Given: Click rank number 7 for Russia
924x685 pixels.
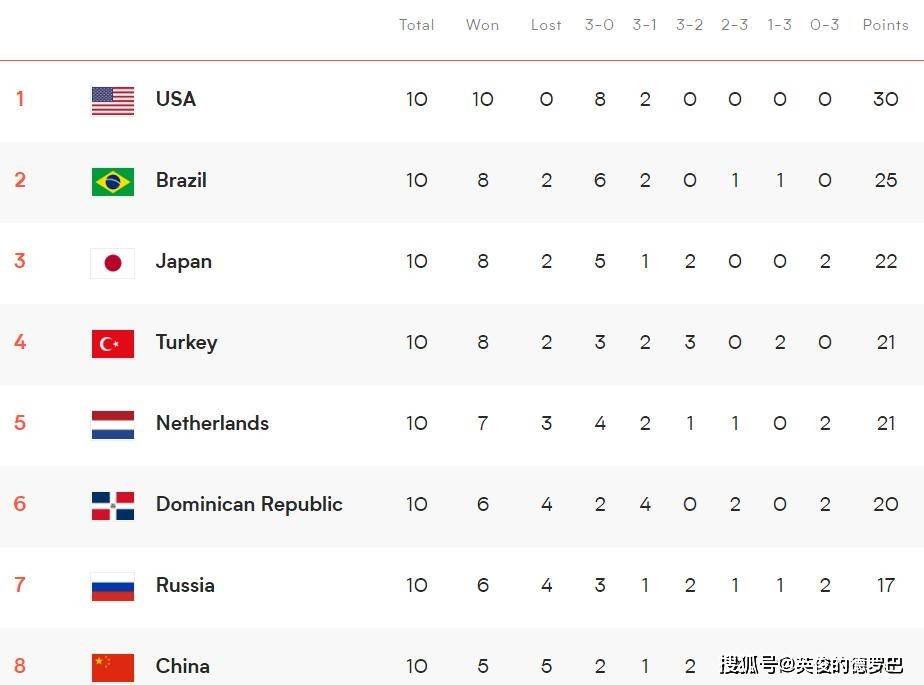Looking at the screenshot, I should point(20,585).
